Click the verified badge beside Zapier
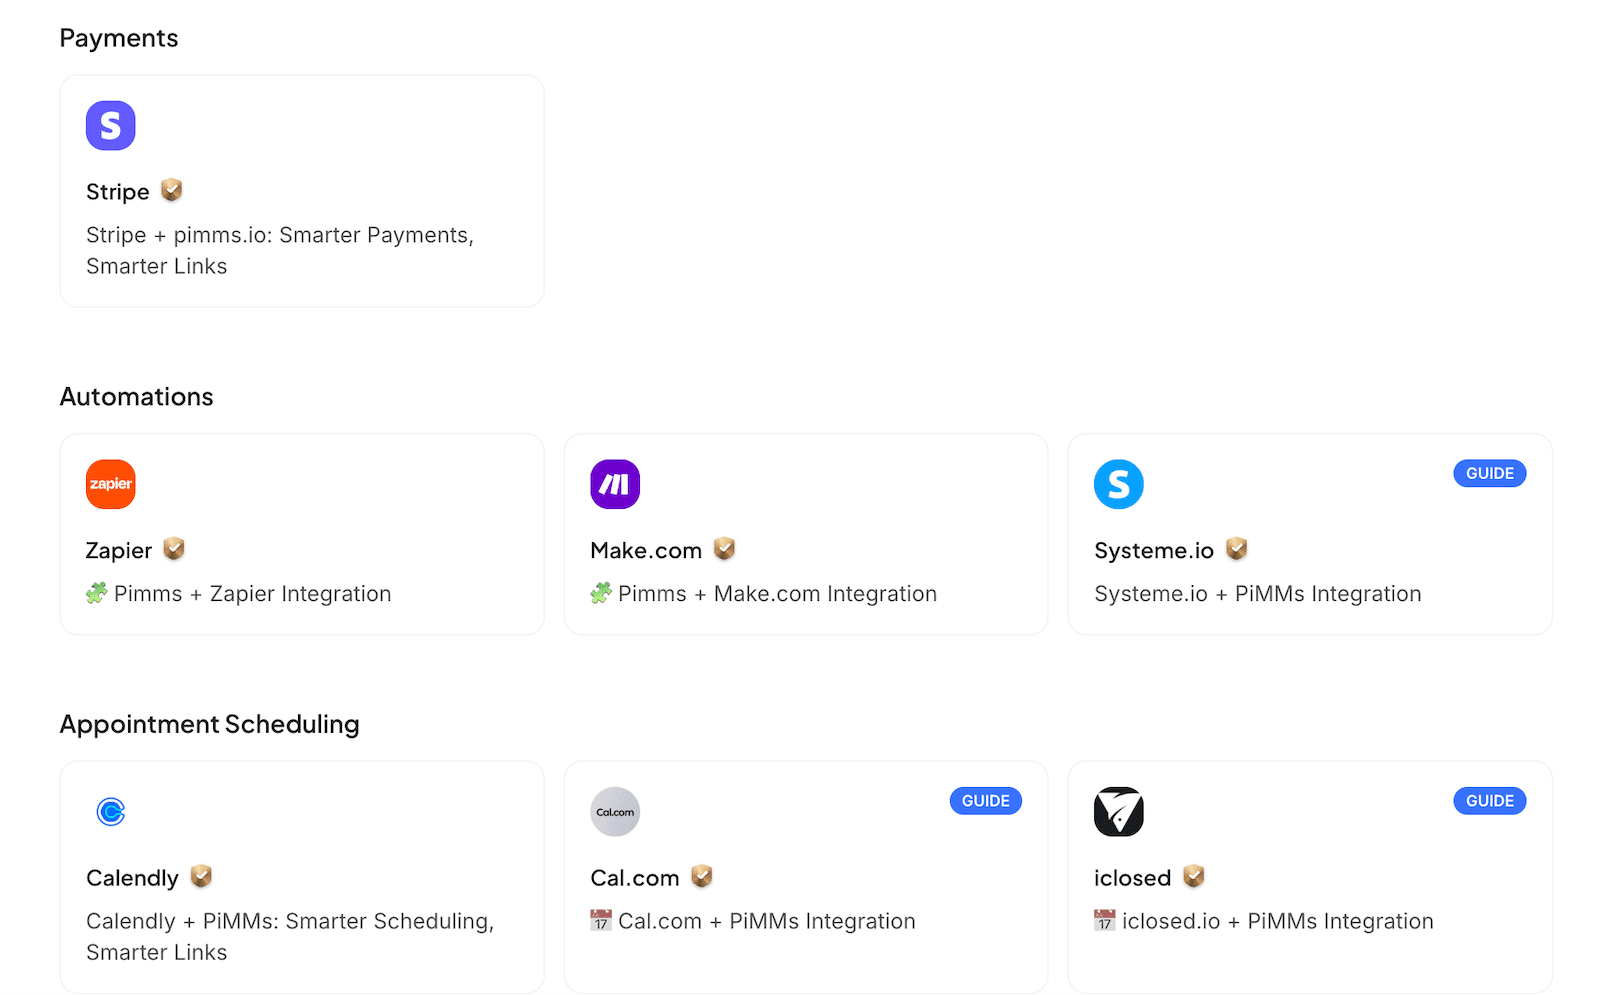This screenshot has height=995, width=1600. click(174, 549)
